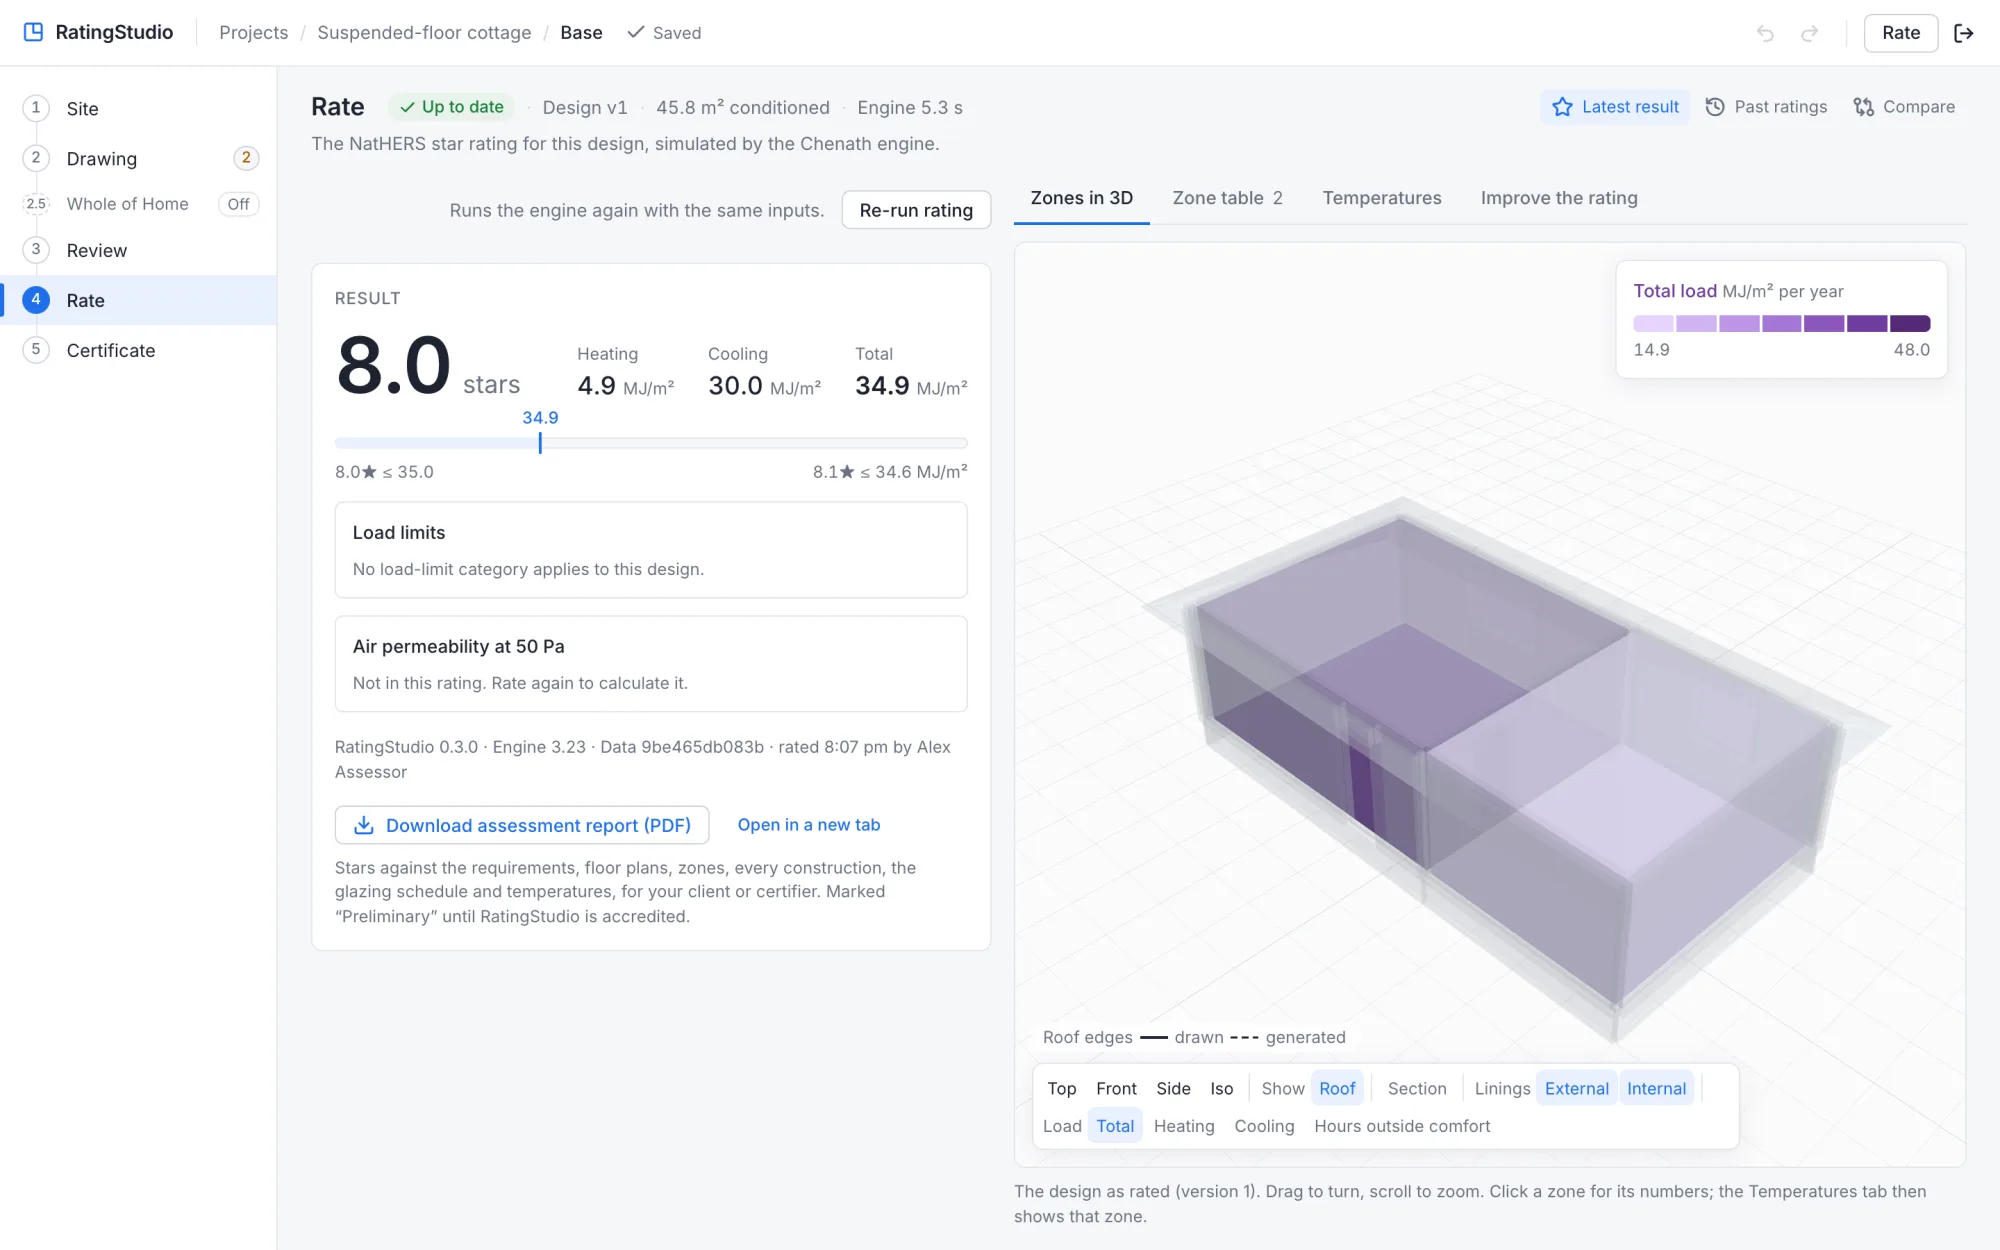
Task: Toggle Internal linings display
Action: click(x=1656, y=1088)
